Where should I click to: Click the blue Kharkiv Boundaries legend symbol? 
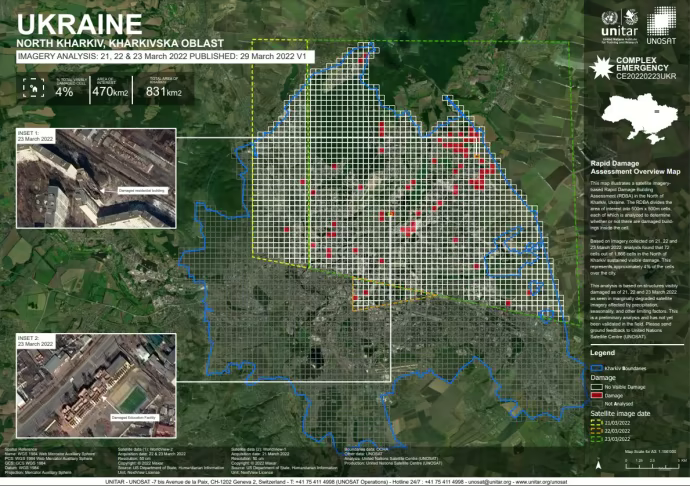tap(595, 367)
